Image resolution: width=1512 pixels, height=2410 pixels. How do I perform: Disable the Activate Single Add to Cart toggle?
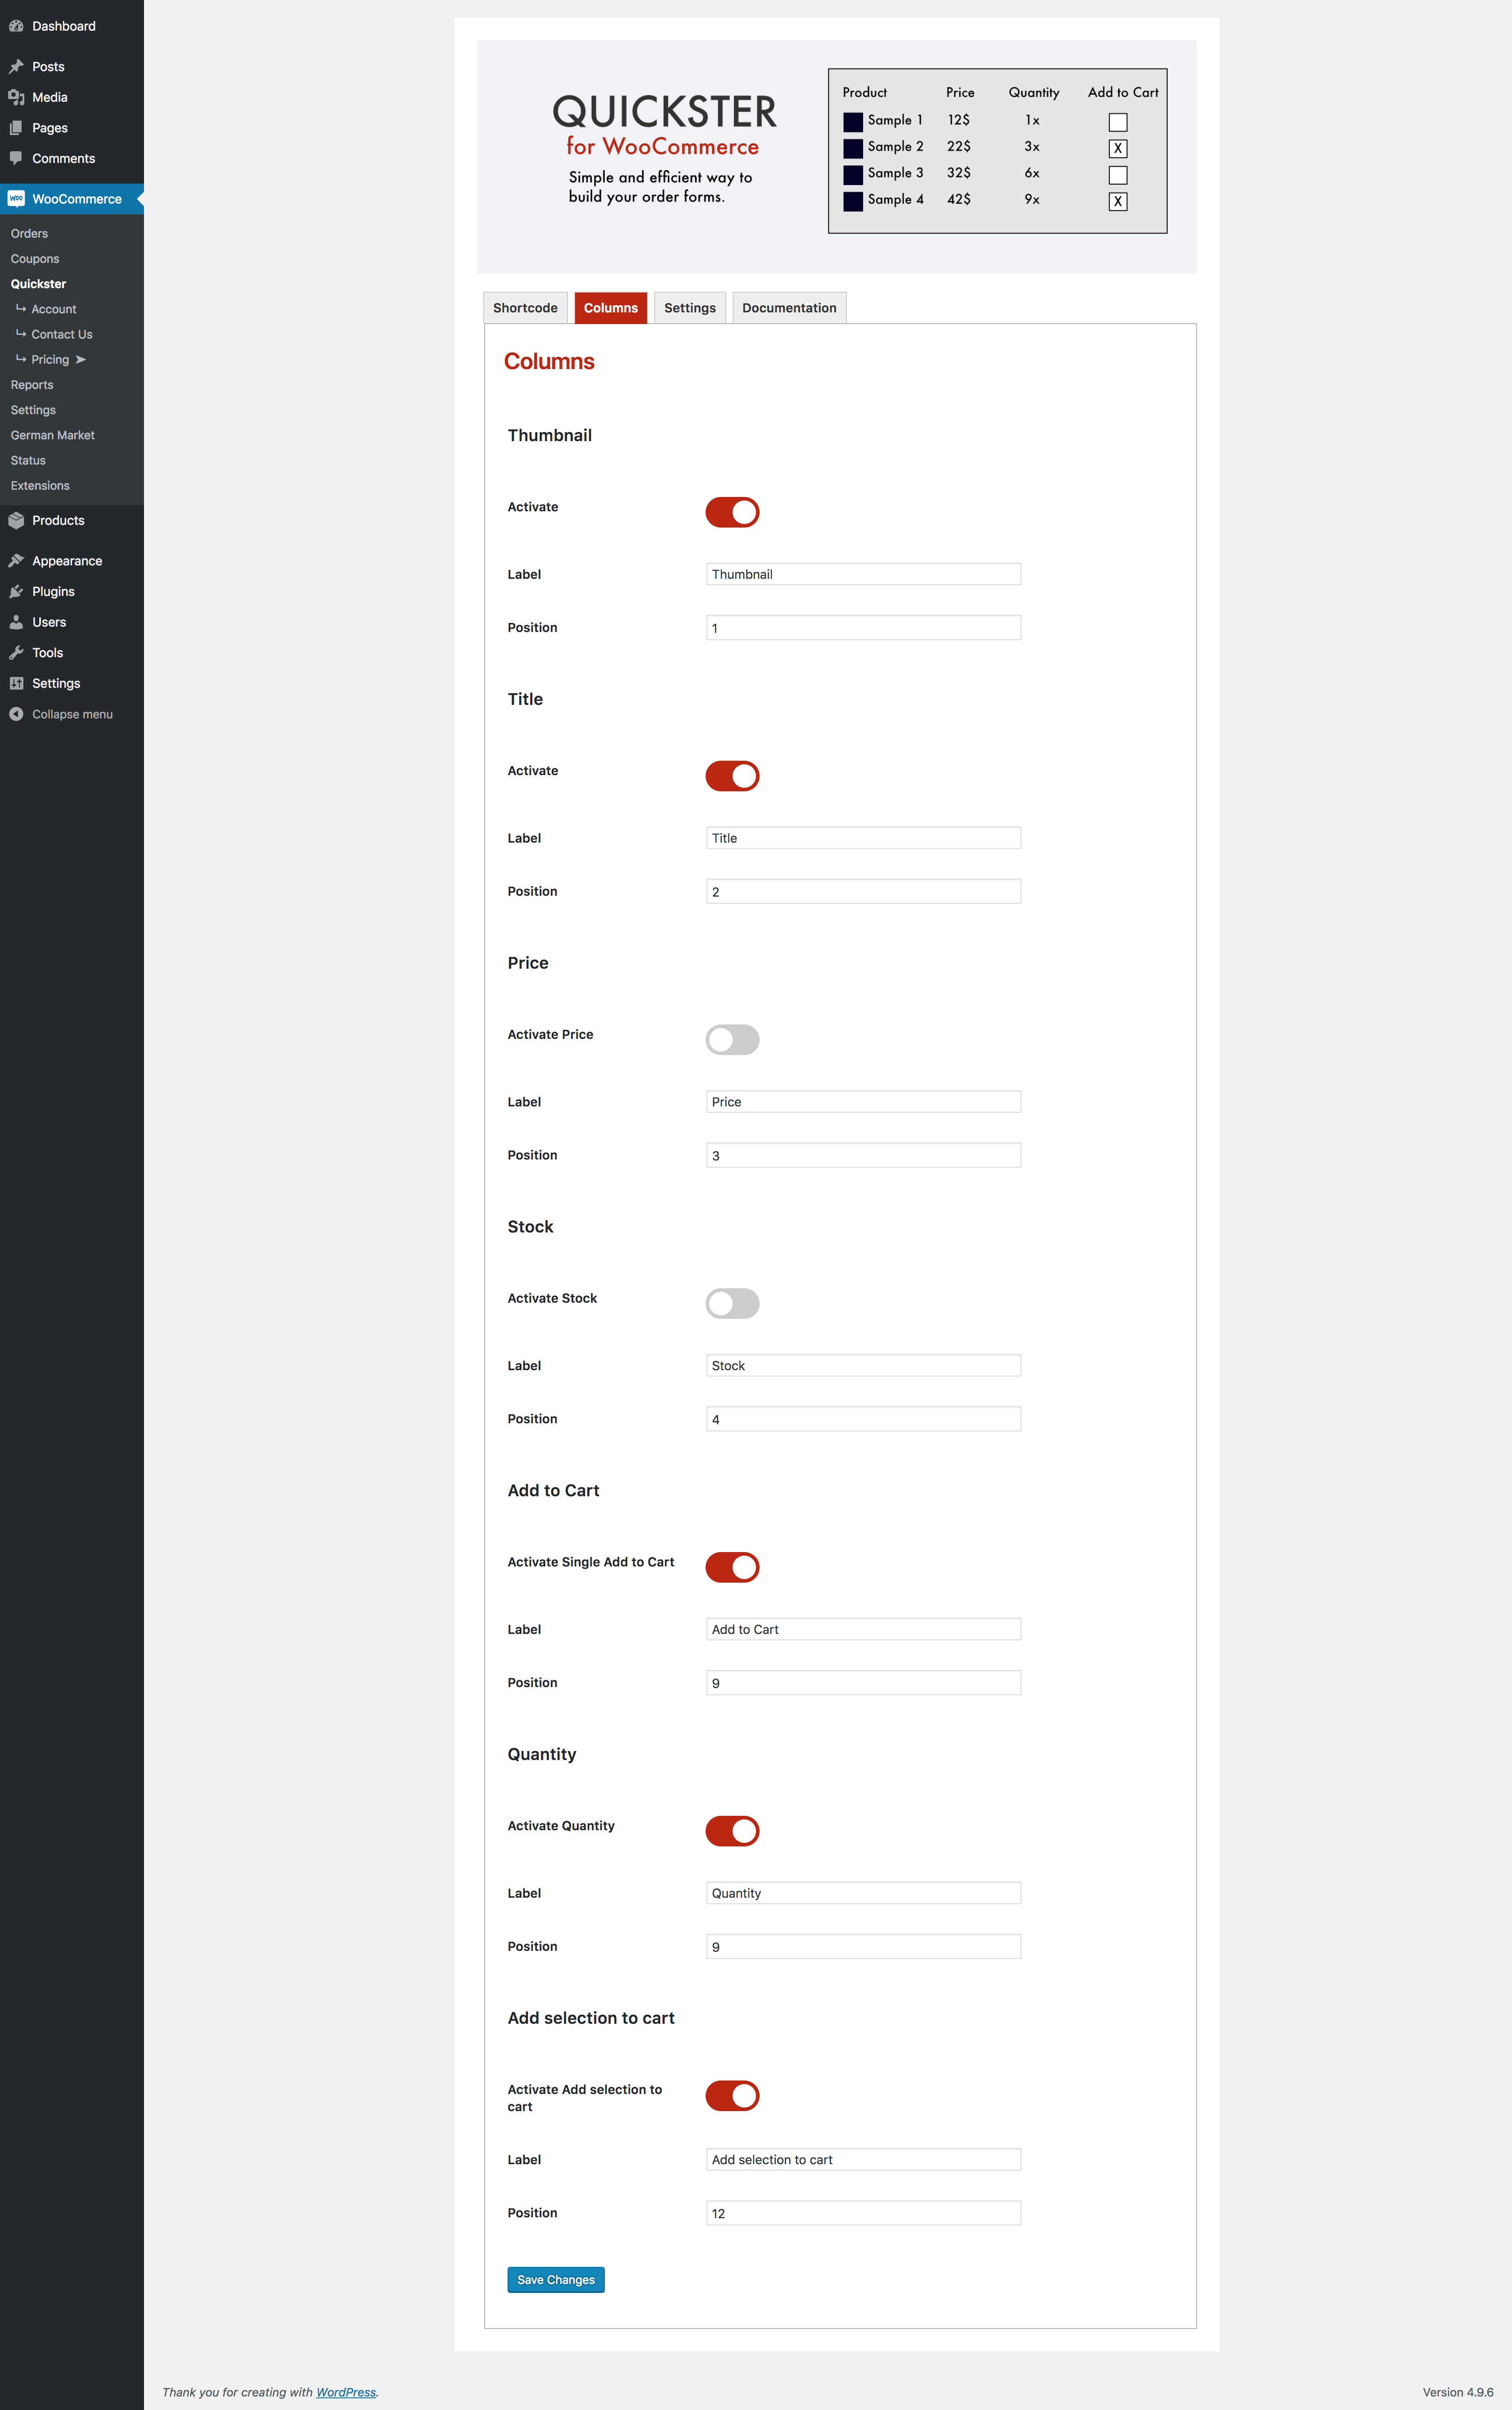[732, 1568]
